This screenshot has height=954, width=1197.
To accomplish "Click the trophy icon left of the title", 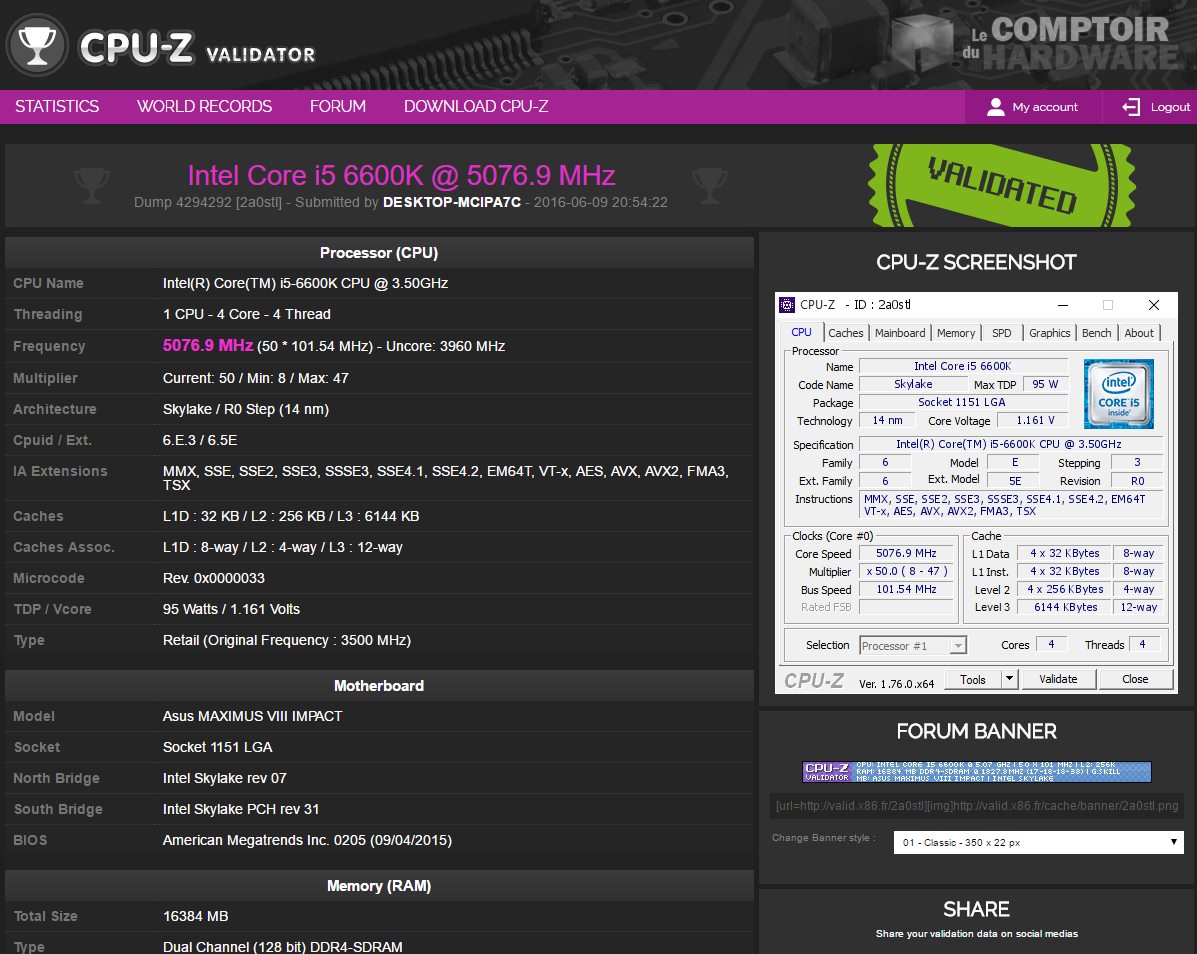I will coord(92,182).
